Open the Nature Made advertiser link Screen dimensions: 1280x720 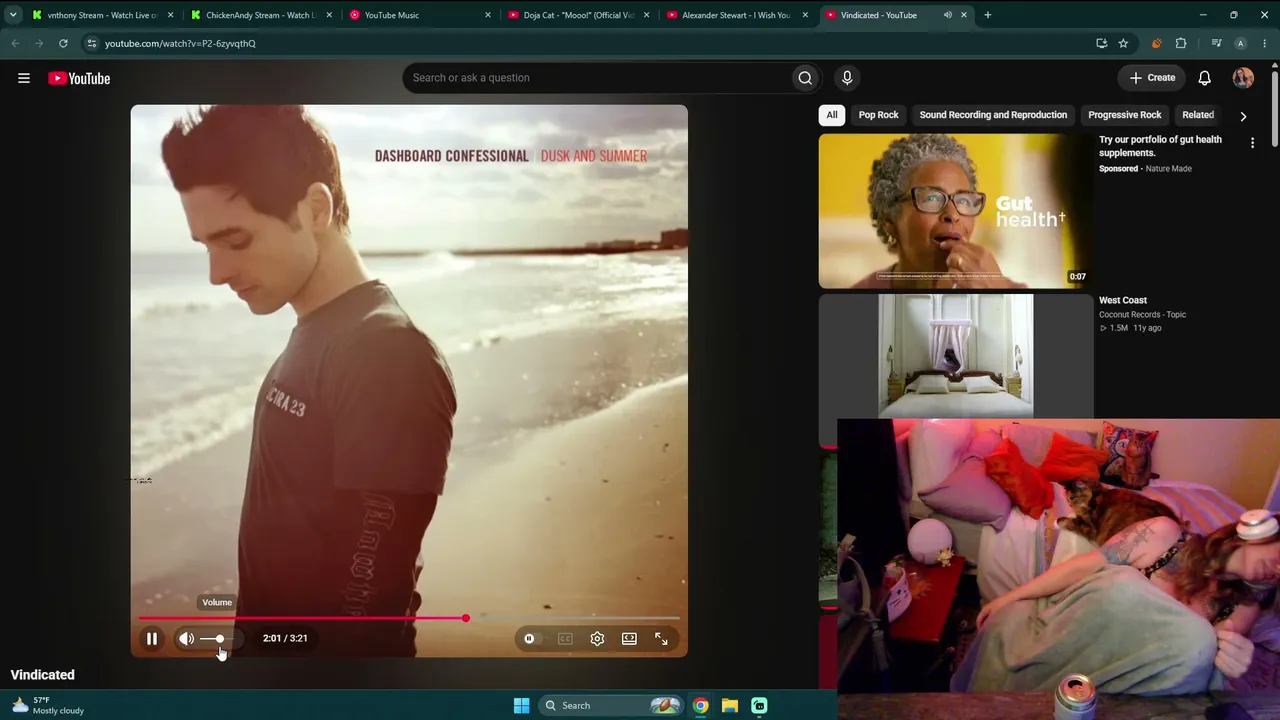[x=1168, y=169]
